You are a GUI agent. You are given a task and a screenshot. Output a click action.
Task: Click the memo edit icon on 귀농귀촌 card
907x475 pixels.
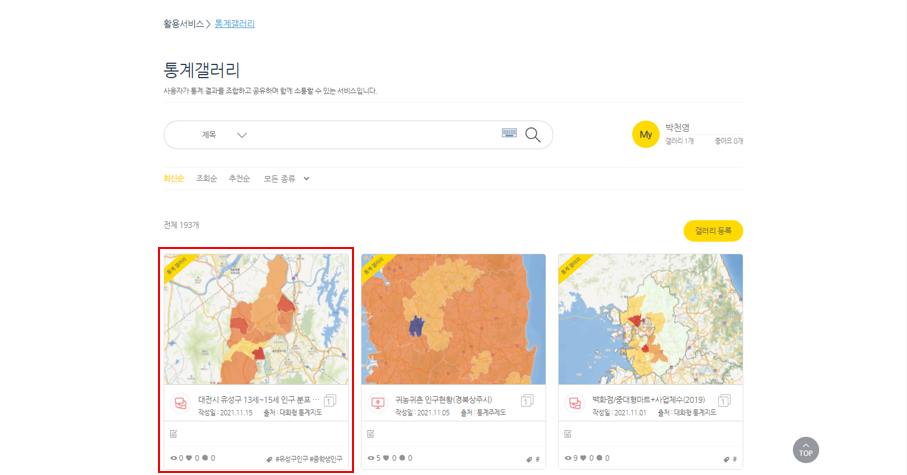coord(371,434)
